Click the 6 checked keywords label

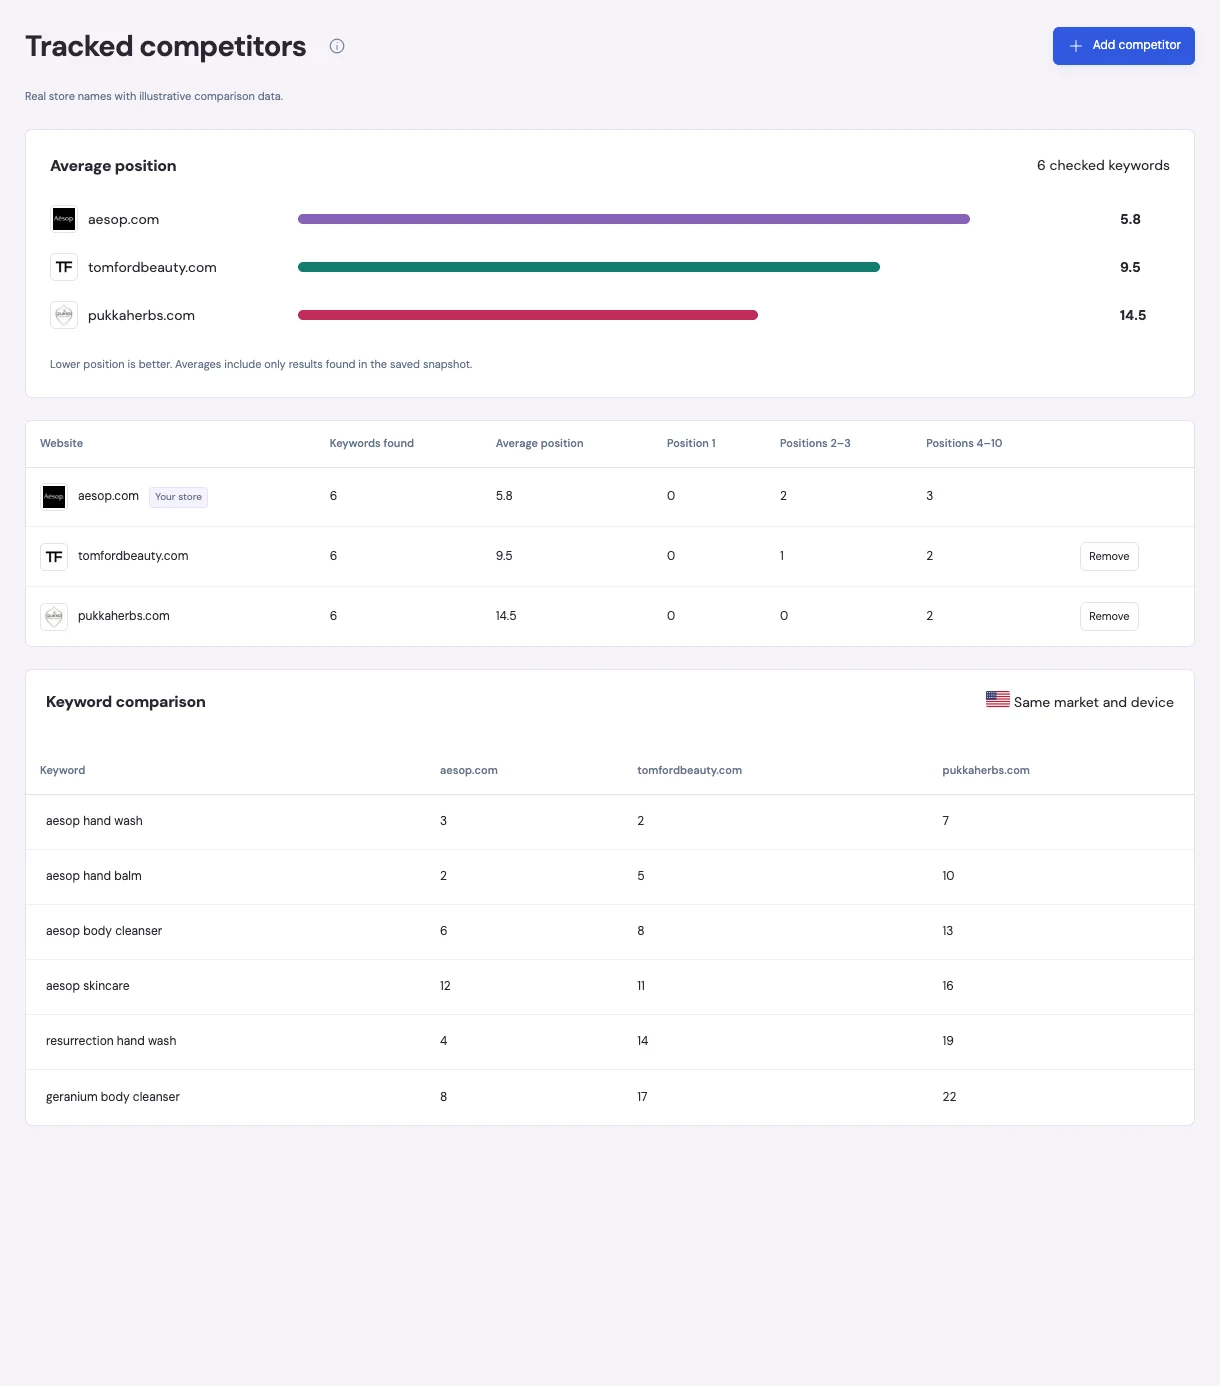1103,166
